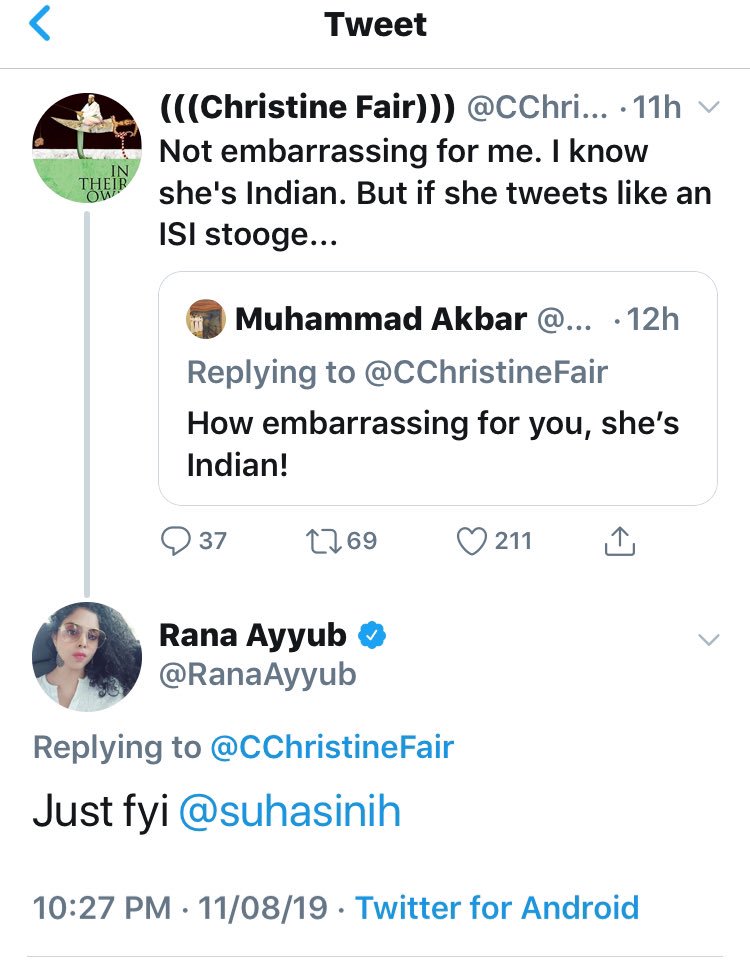Image resolution: width=750 pixels, height=971 pixels.
Task: Open Rana Ayyub's profile picture
Action: click(87, 657)
